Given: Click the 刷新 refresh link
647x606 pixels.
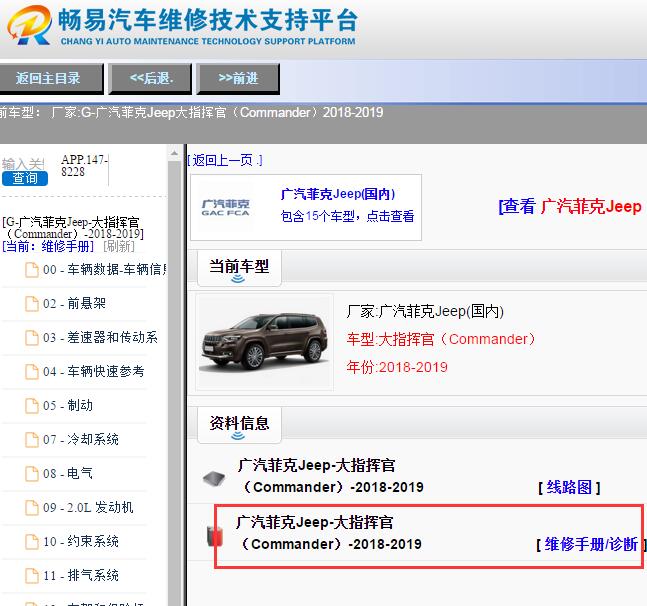Looking at the screenshot, I should tap(118, 247).
